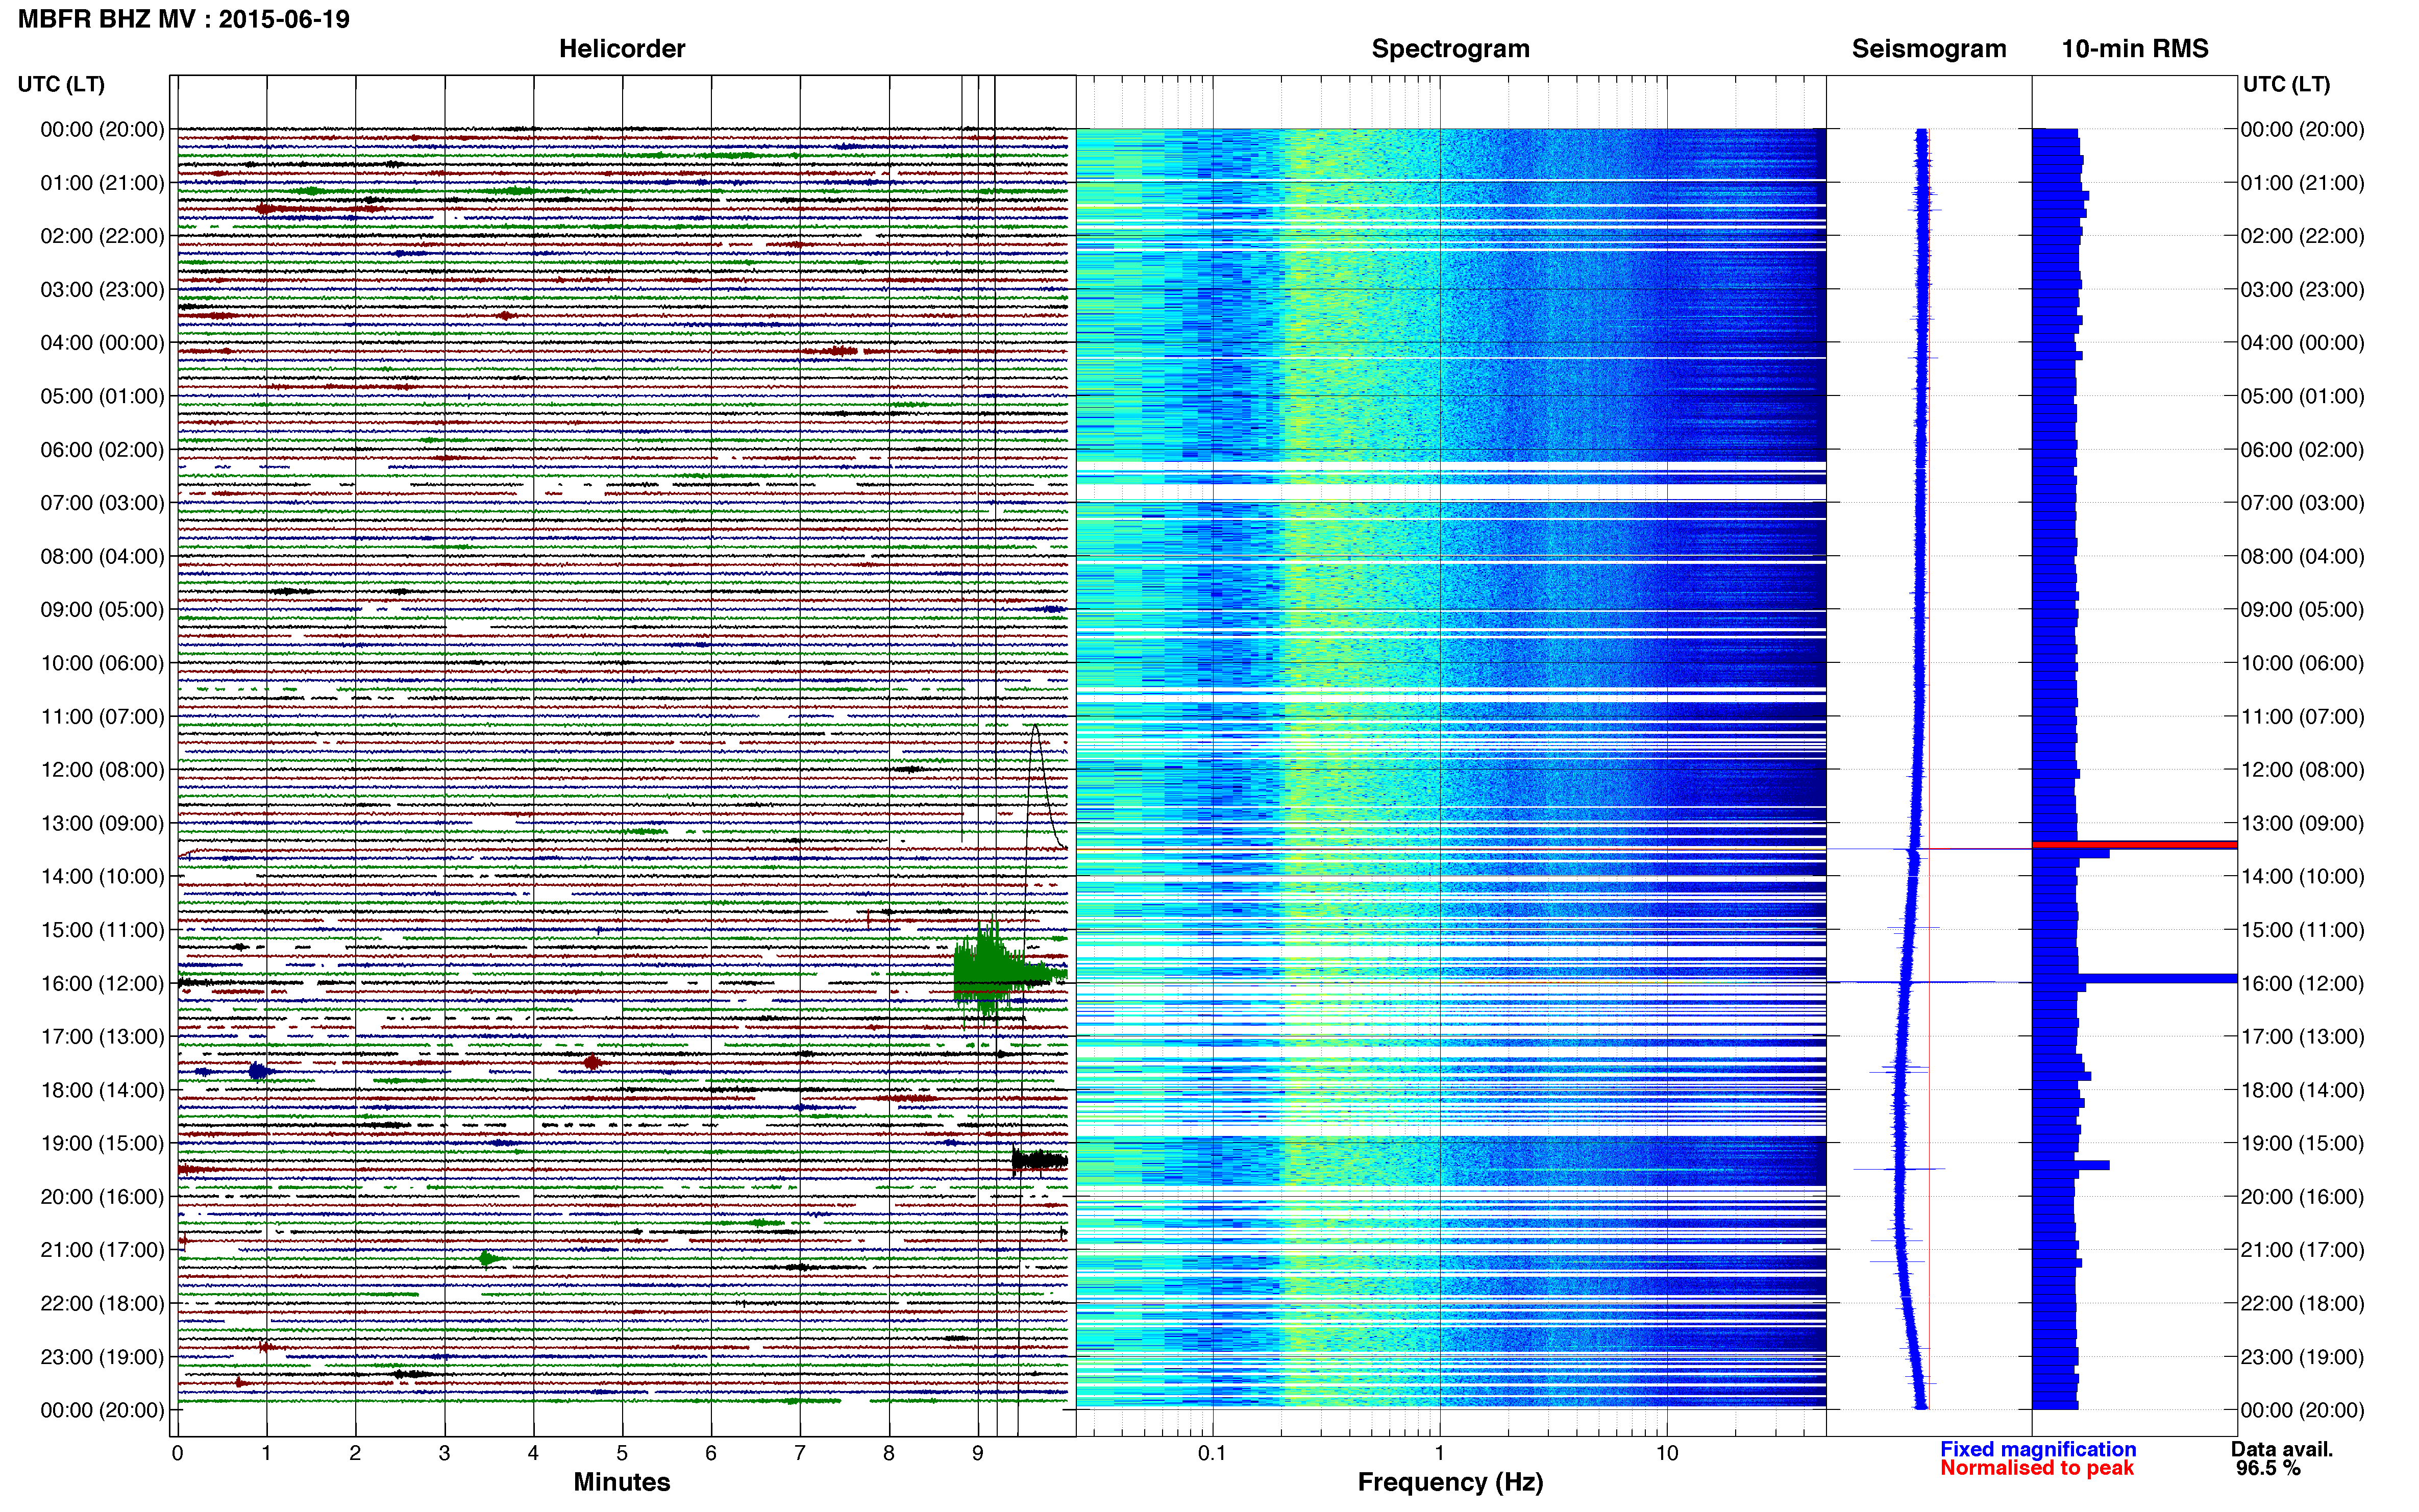Select the 'Helicorder' panel heading
This screenshot has height=1512, width=2419.
[622, 49]
